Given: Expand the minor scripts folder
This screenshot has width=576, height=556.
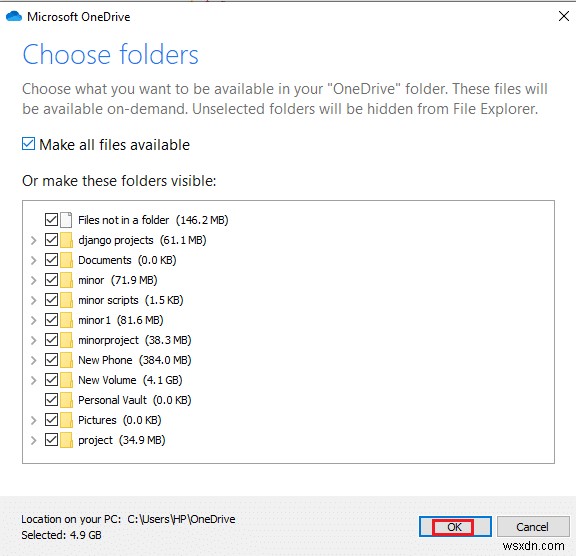Looking at the screenshot, I should [33, 300].
